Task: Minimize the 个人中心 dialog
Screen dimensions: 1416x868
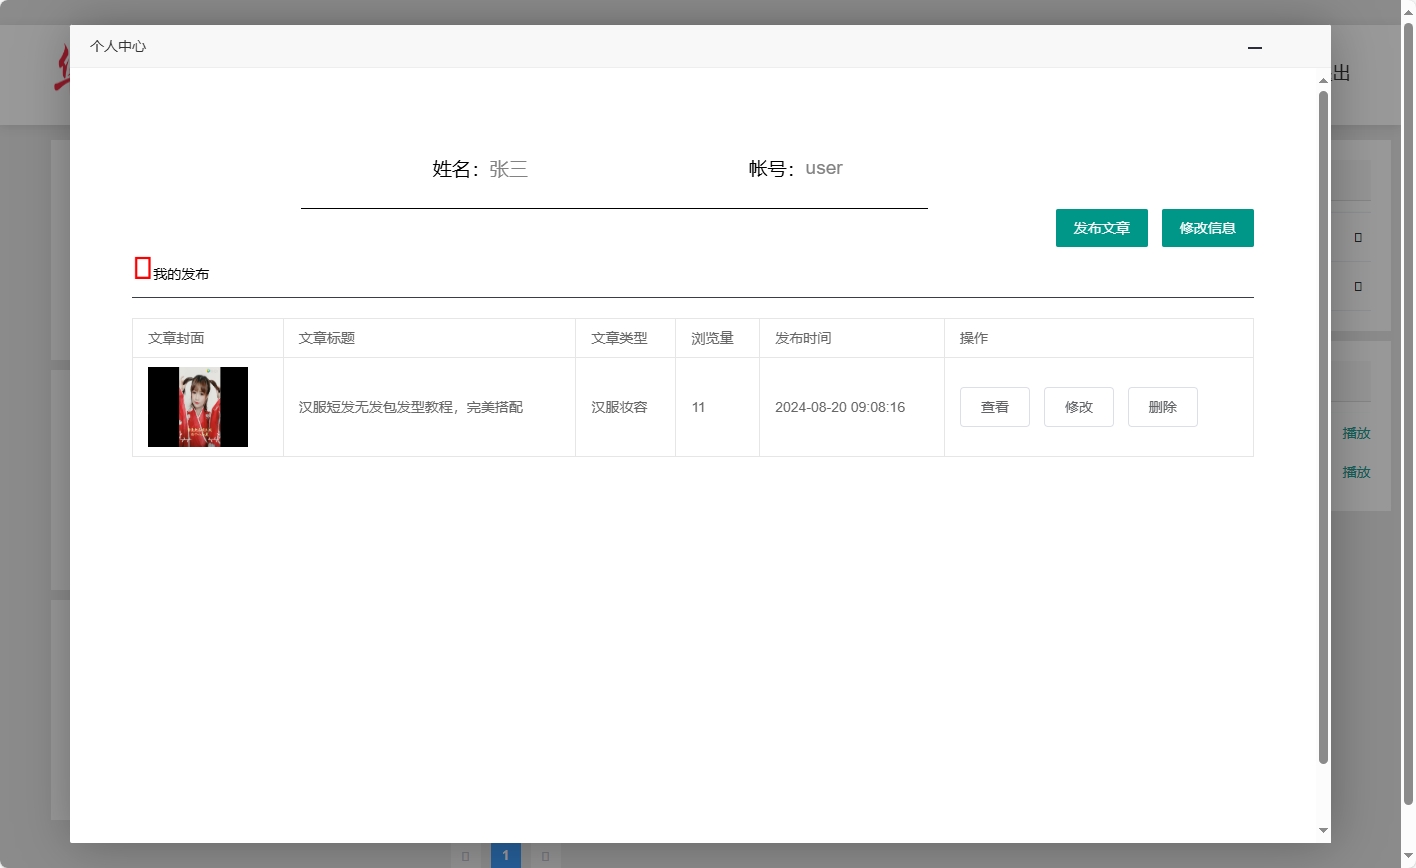Action: pos(1254,47)
